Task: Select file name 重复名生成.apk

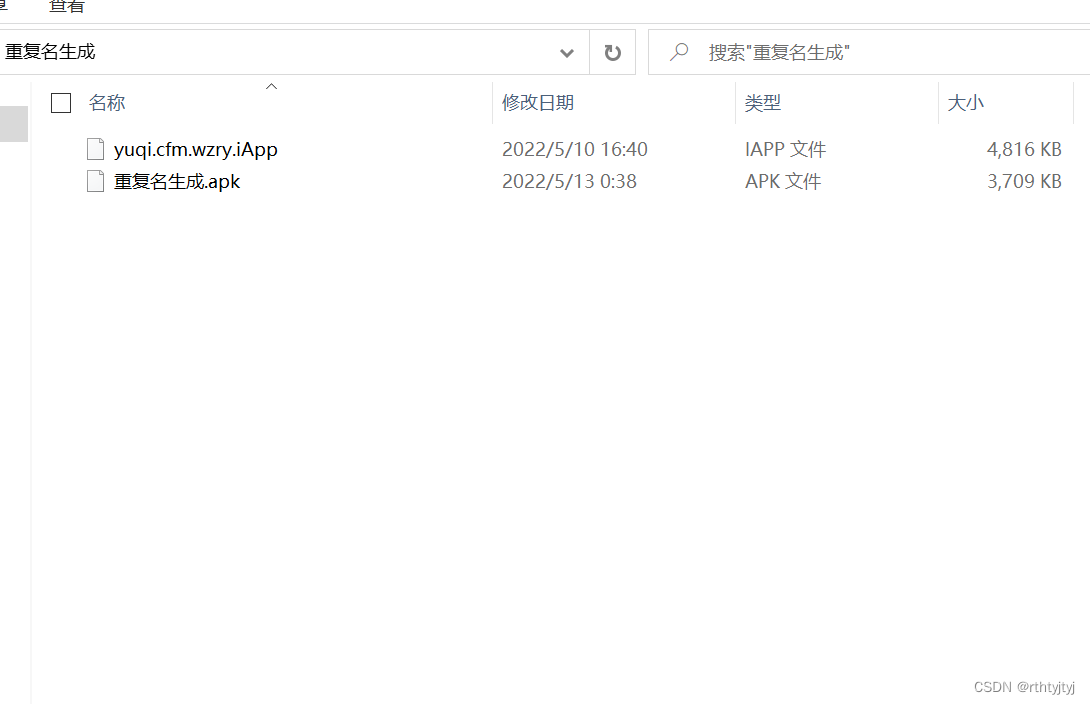Action: pos(177,181)
